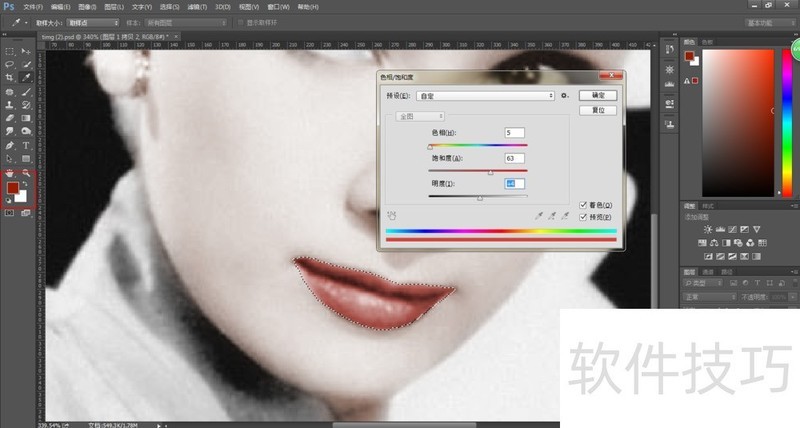The width and height of the screenshot is (800, 428).
Task: Toggle the 预览 (Preview) checkbox
Action: pos(584,216)
